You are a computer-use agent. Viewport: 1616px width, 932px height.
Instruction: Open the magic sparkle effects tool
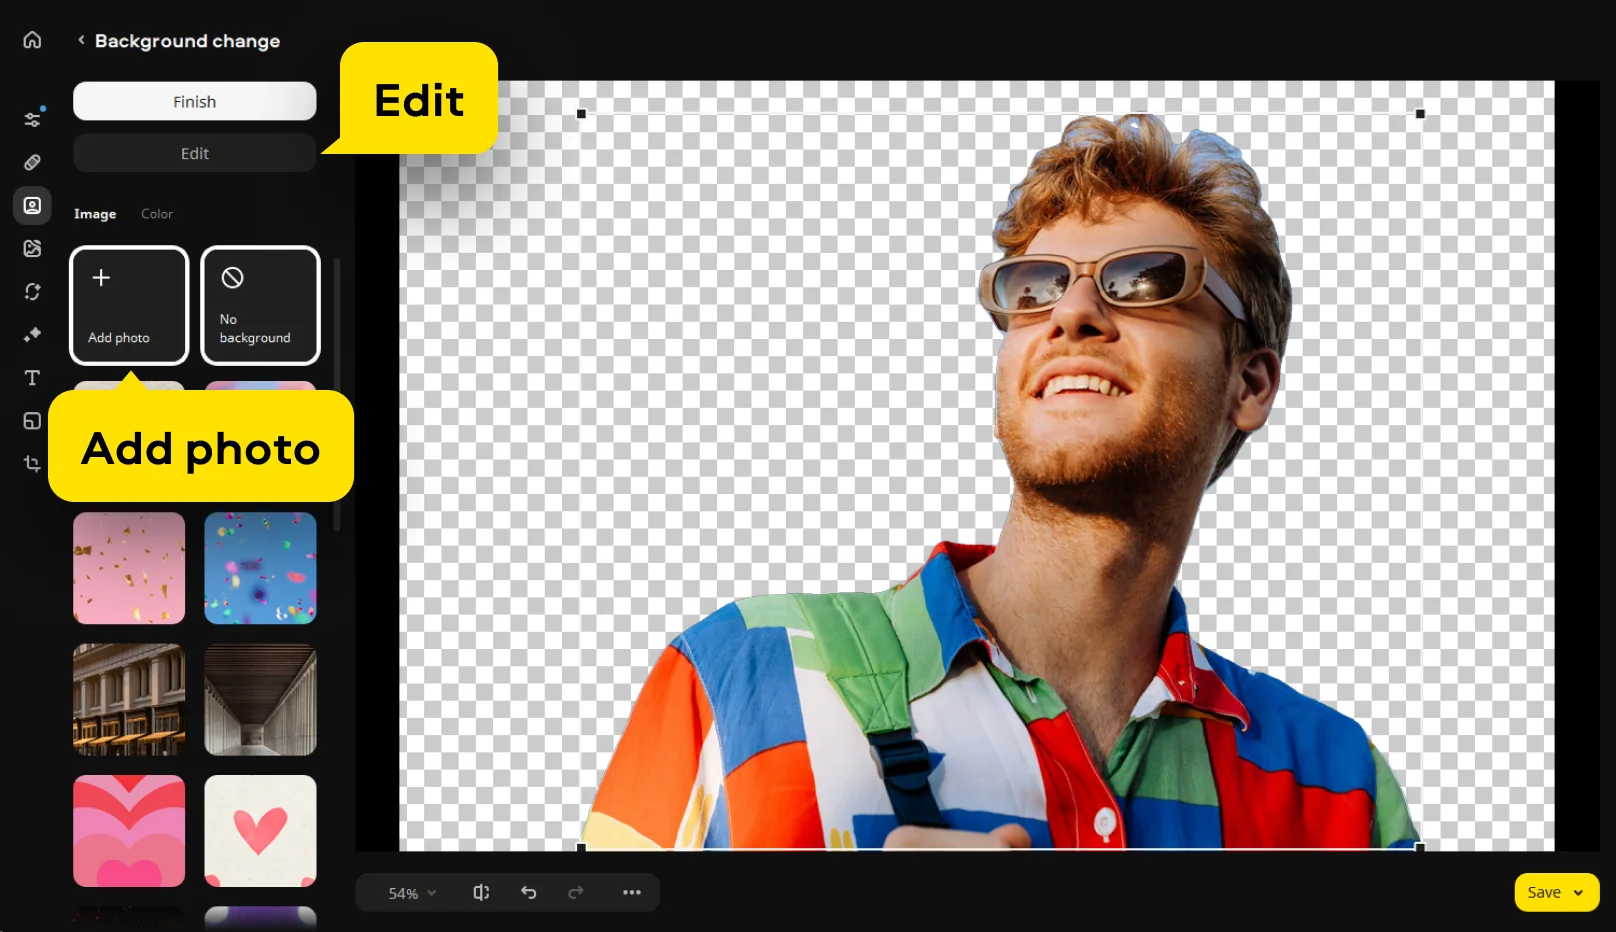point(32,334)
